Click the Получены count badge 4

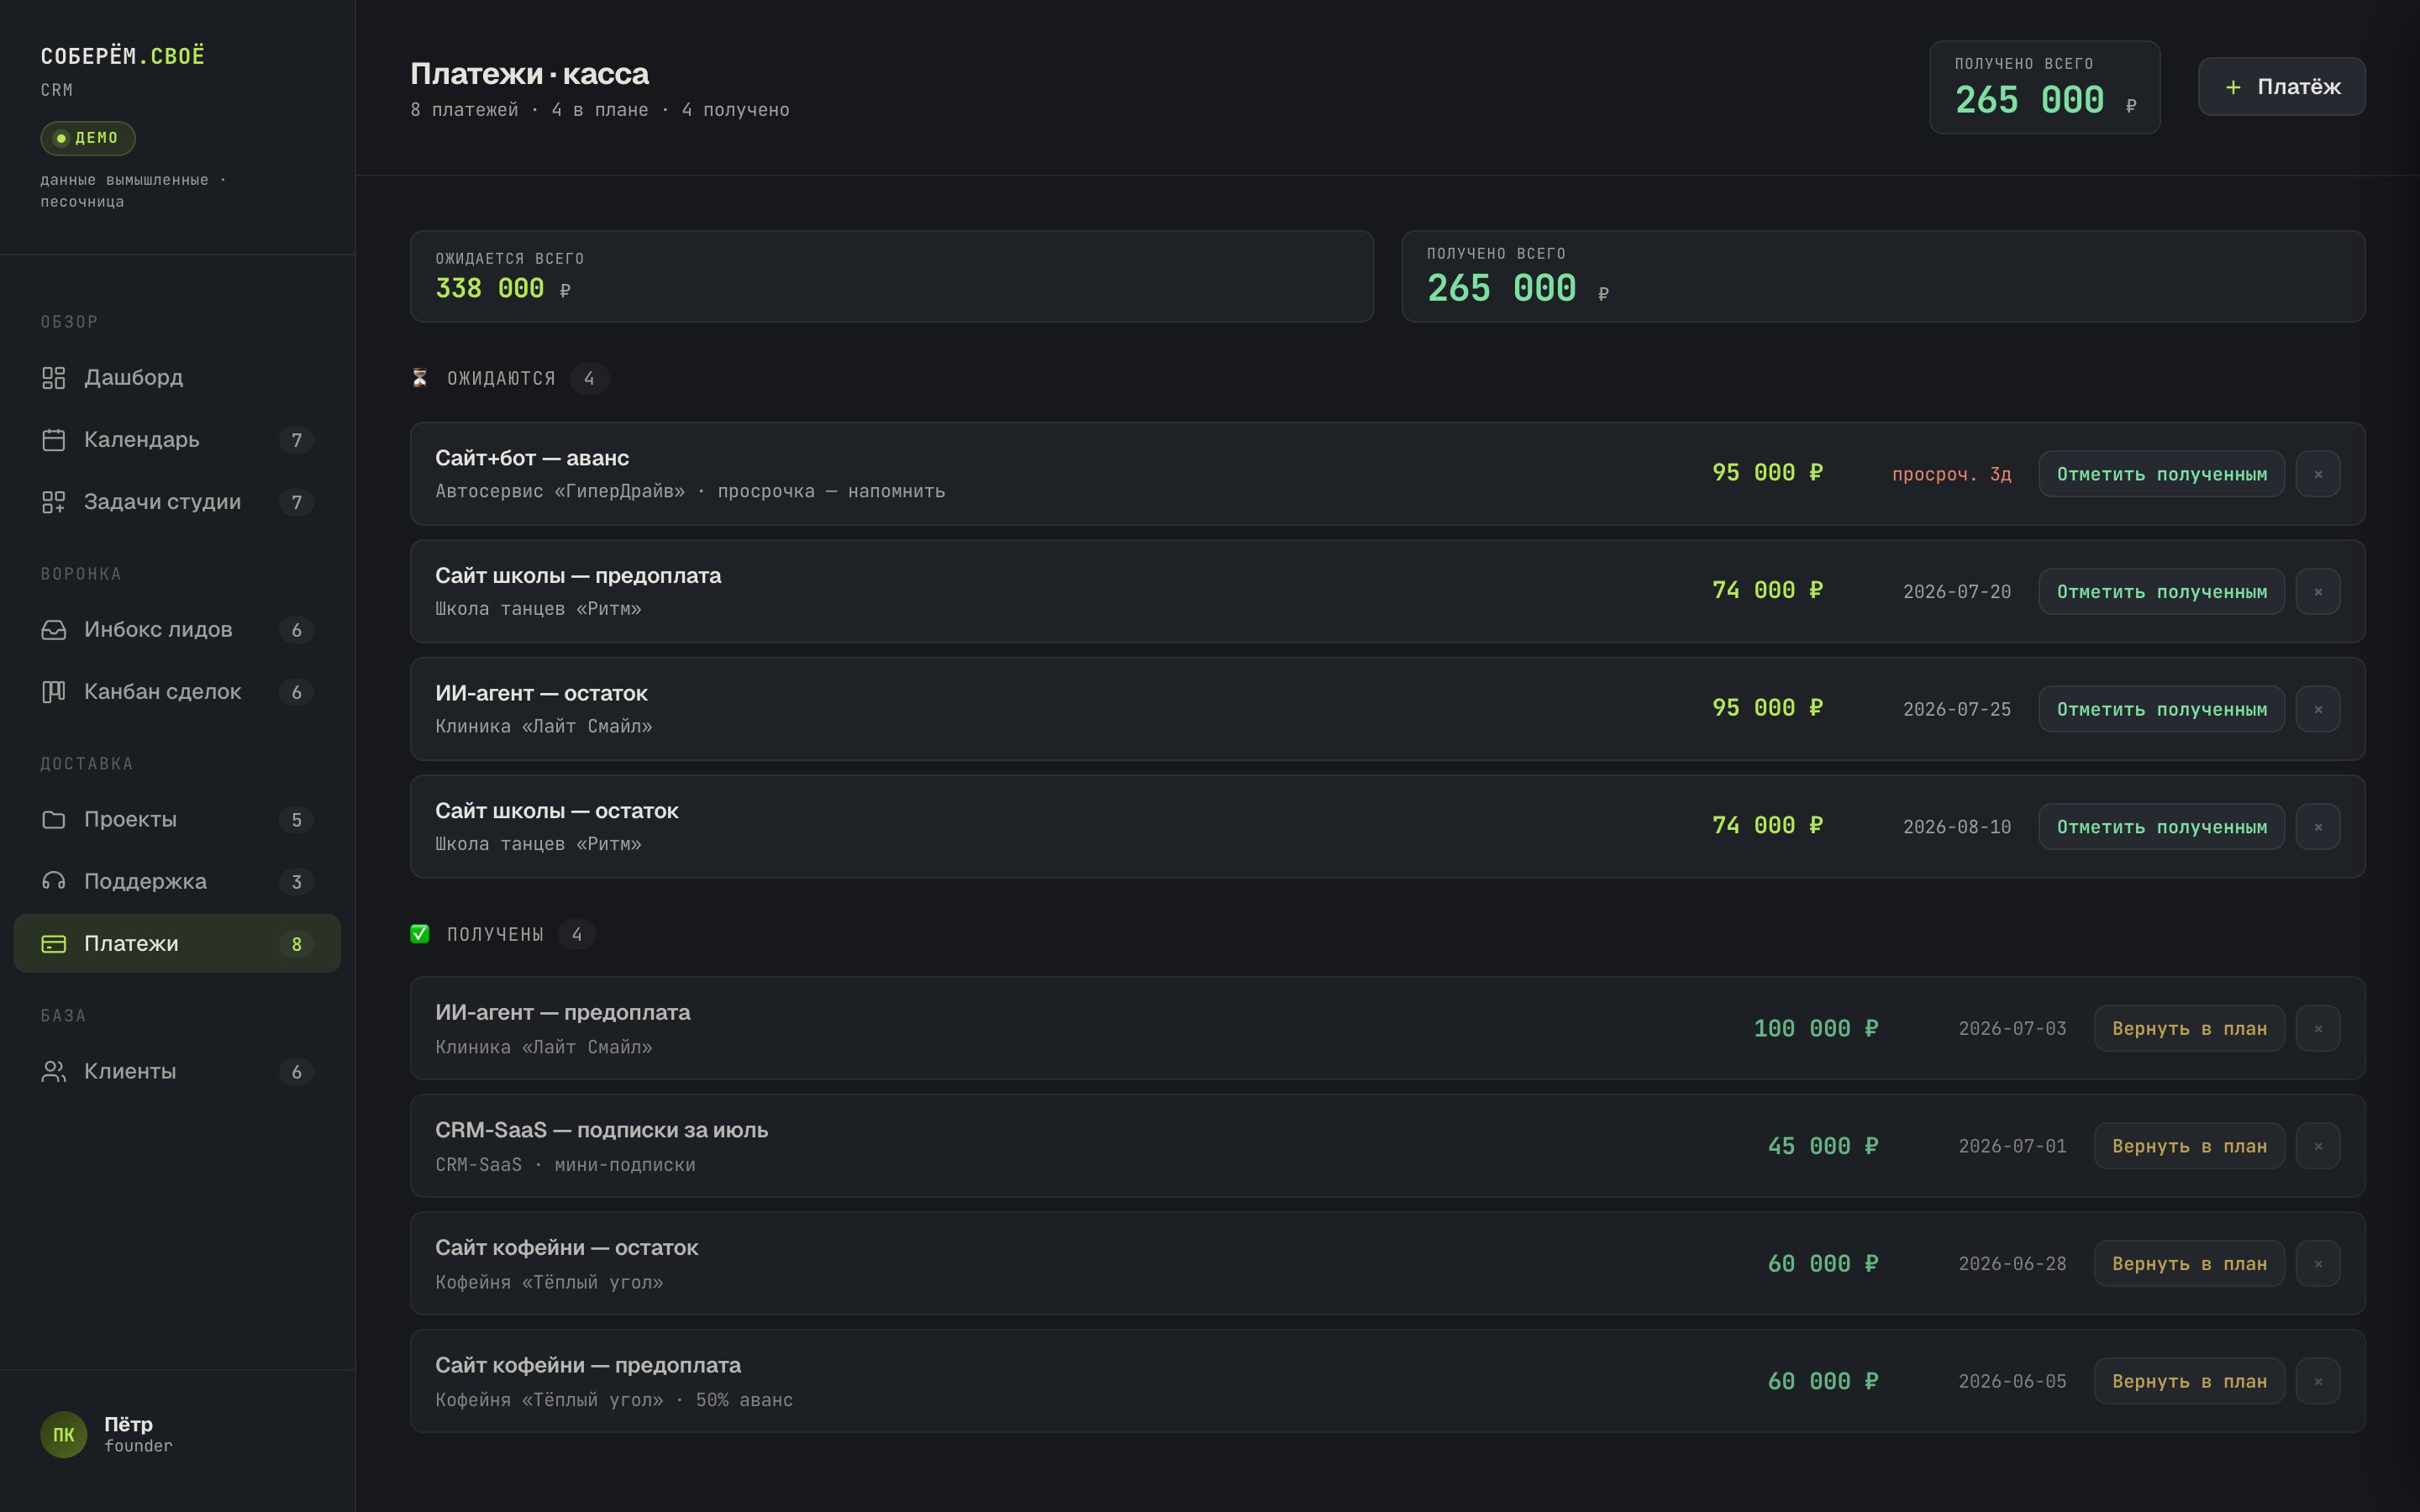click(x=577, y=934)
